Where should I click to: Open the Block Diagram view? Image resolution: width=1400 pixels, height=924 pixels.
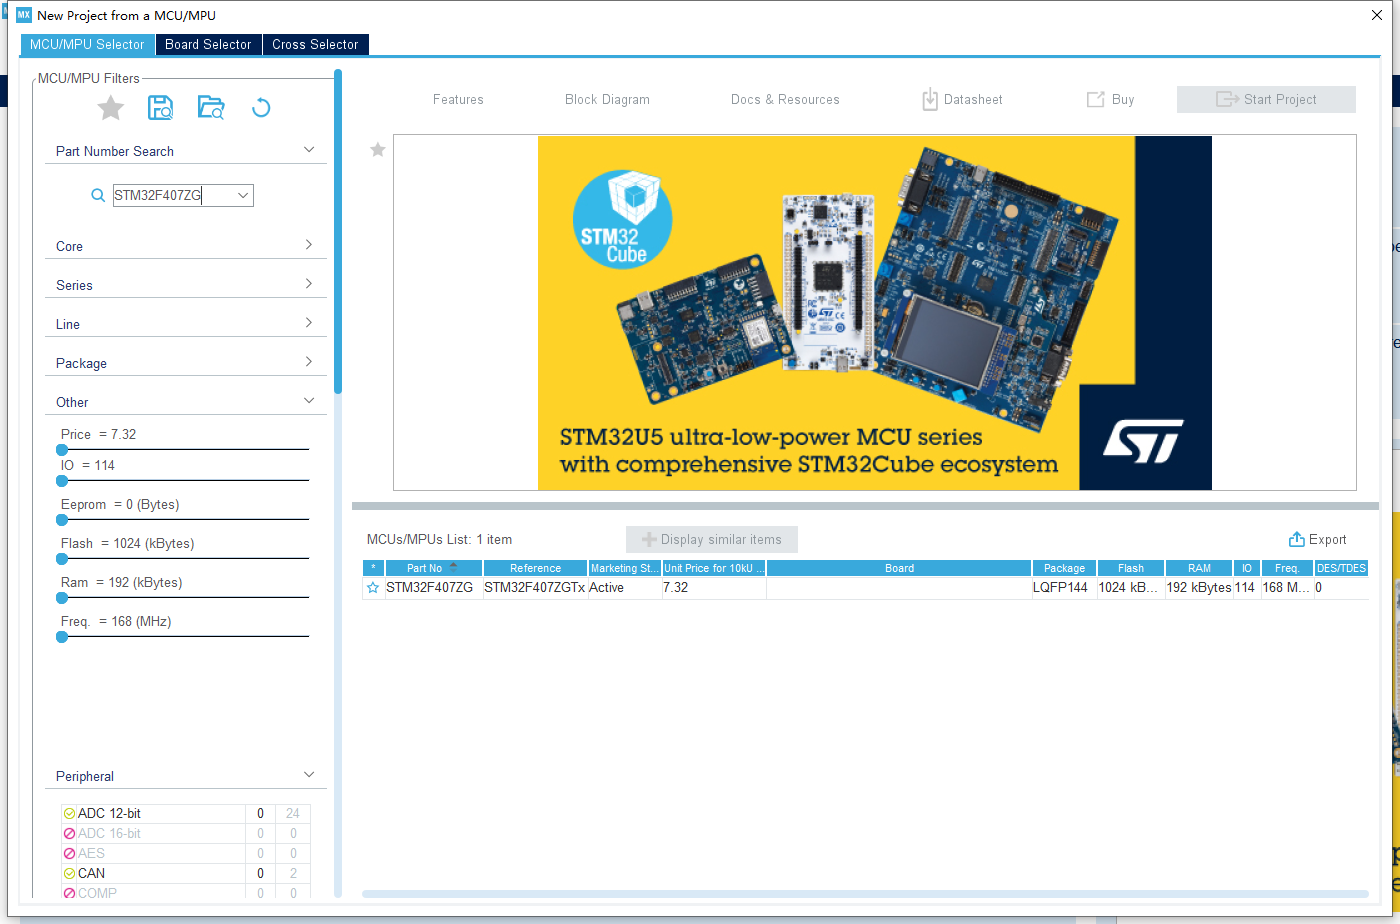607,99
